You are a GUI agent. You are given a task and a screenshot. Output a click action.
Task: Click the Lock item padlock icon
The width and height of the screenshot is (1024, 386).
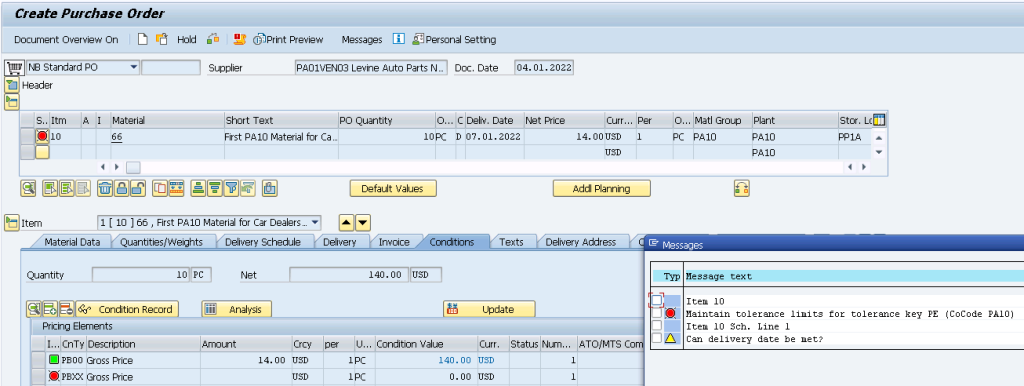[x=121, y=189]
